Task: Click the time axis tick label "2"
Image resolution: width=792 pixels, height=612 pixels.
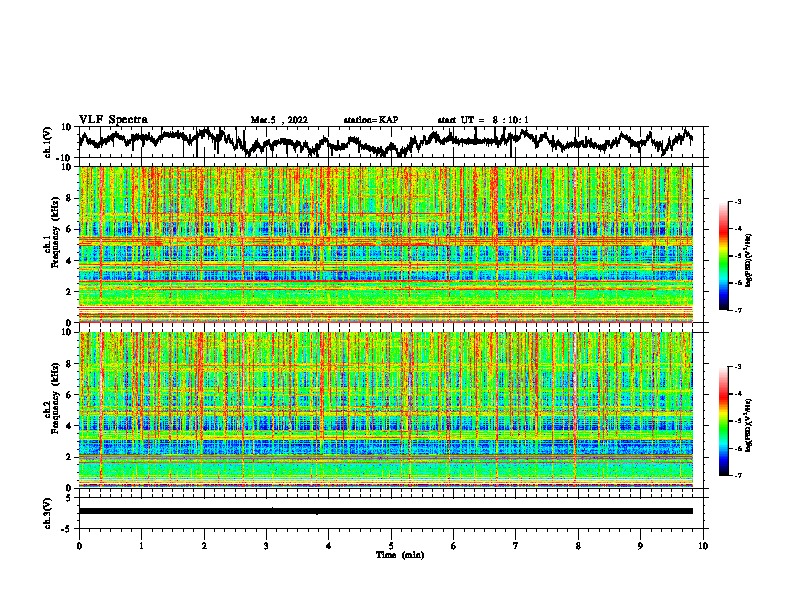Action: [204, 546]
